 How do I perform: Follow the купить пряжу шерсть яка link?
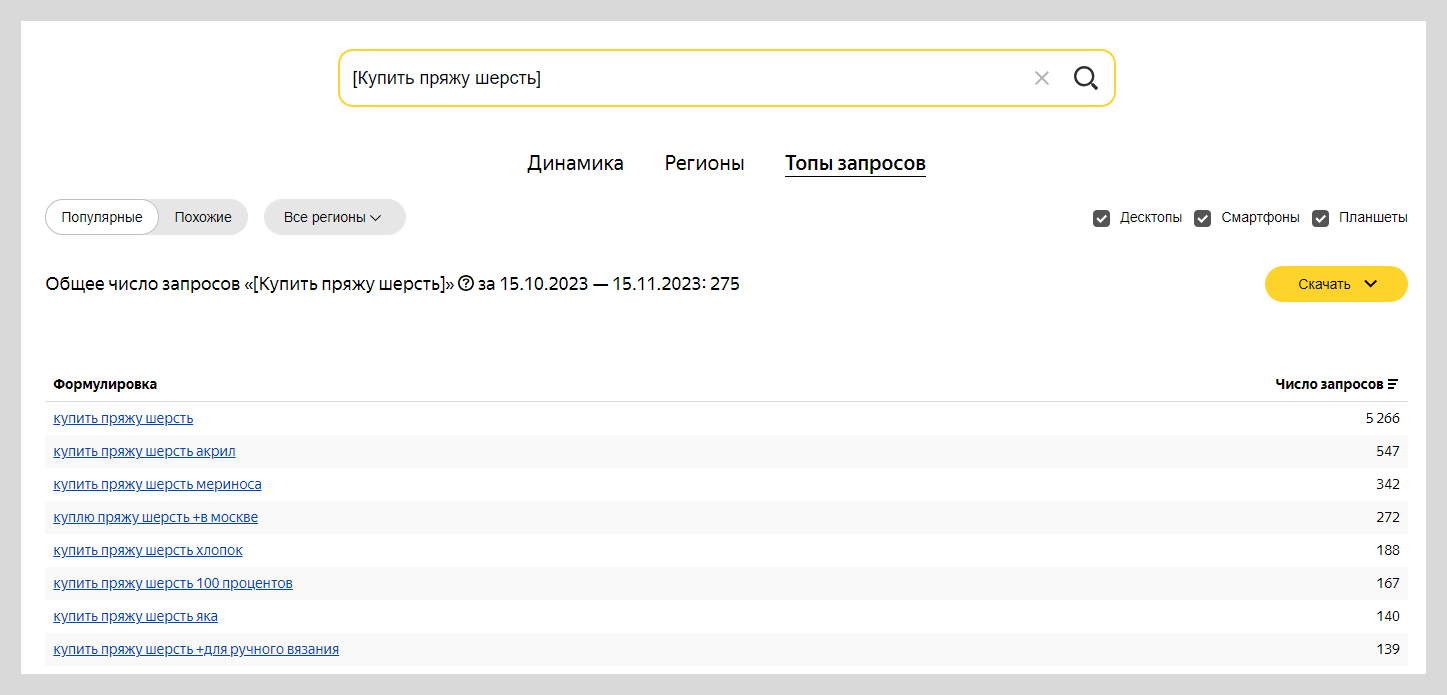135,616
